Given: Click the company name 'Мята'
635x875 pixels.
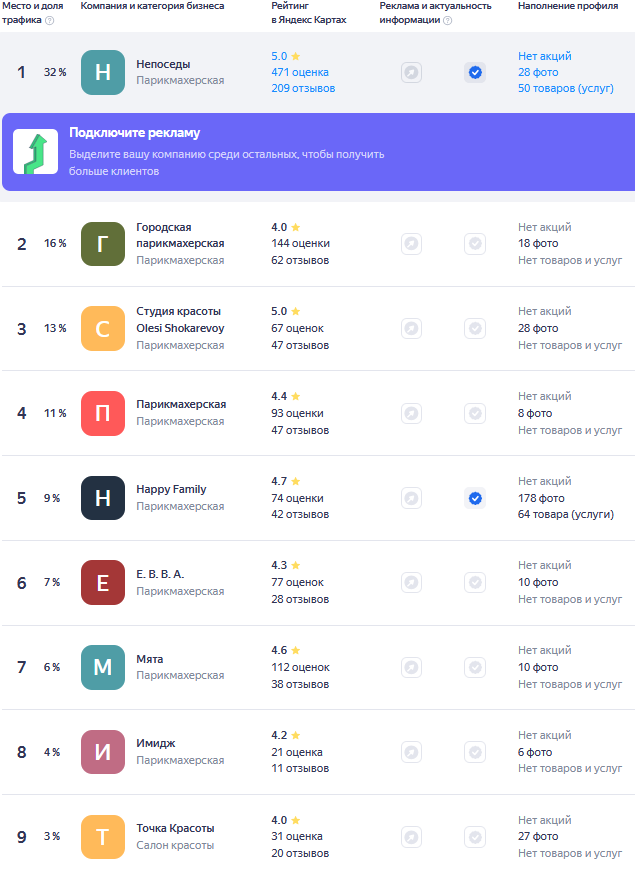Looking at the screenshot, I should tap(150, 659).
